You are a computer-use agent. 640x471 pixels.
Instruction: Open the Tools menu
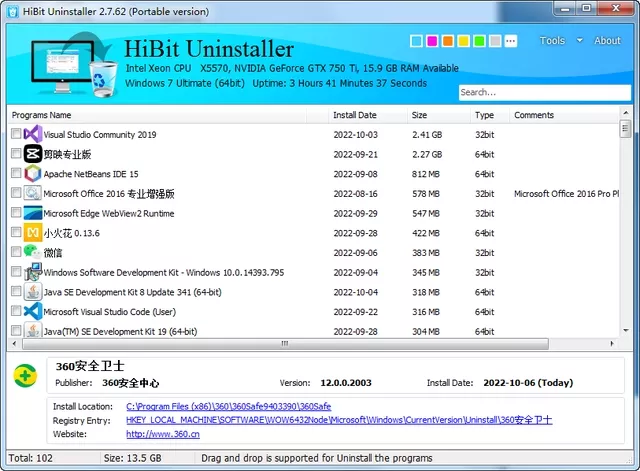[x=552, y=40]
